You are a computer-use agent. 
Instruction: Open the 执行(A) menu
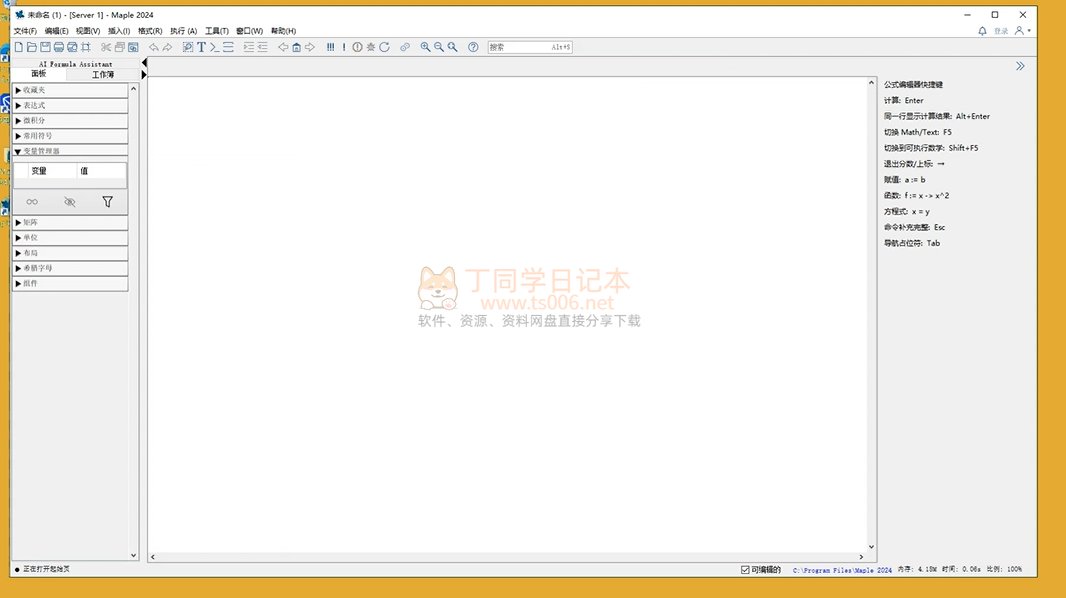pos(183,31)
